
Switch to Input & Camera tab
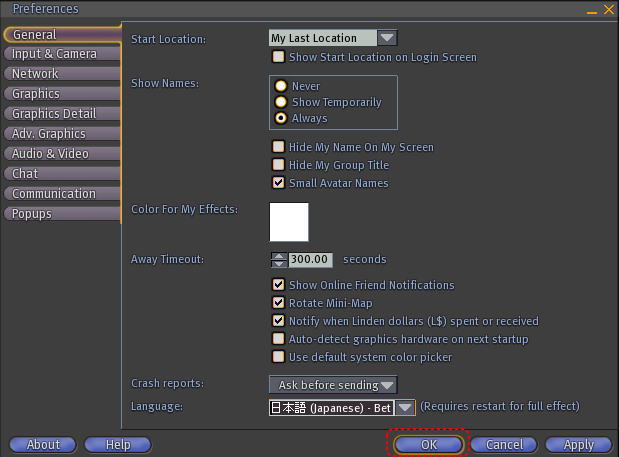pos(62,54)
